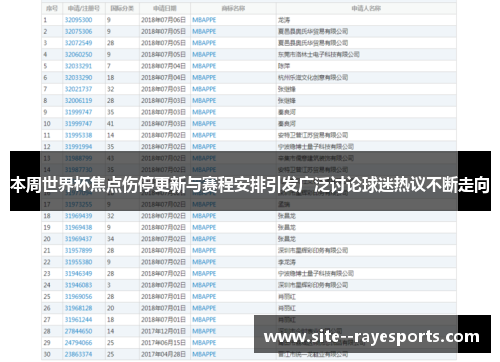Open application number 24794066
Viewport: 500px width, 362px height.
pyautogui.click(x=78, y=343)
